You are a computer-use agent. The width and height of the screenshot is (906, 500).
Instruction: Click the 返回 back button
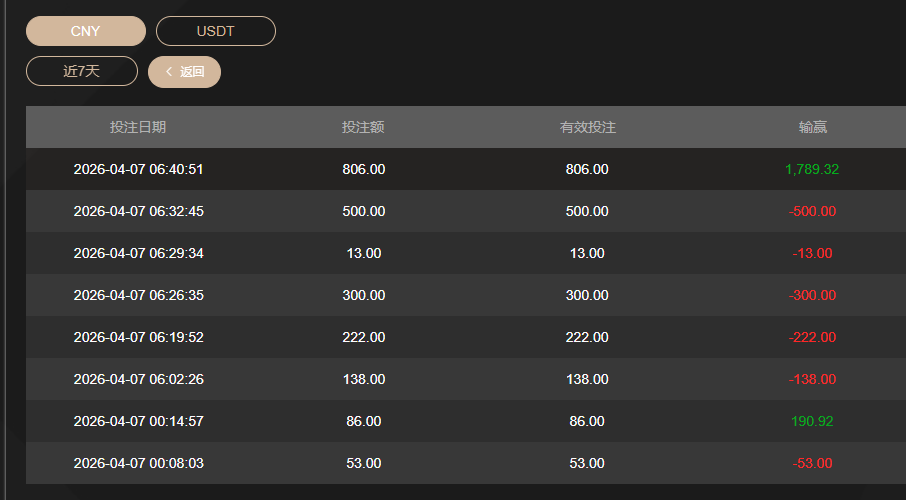click(x=184, y=72)
